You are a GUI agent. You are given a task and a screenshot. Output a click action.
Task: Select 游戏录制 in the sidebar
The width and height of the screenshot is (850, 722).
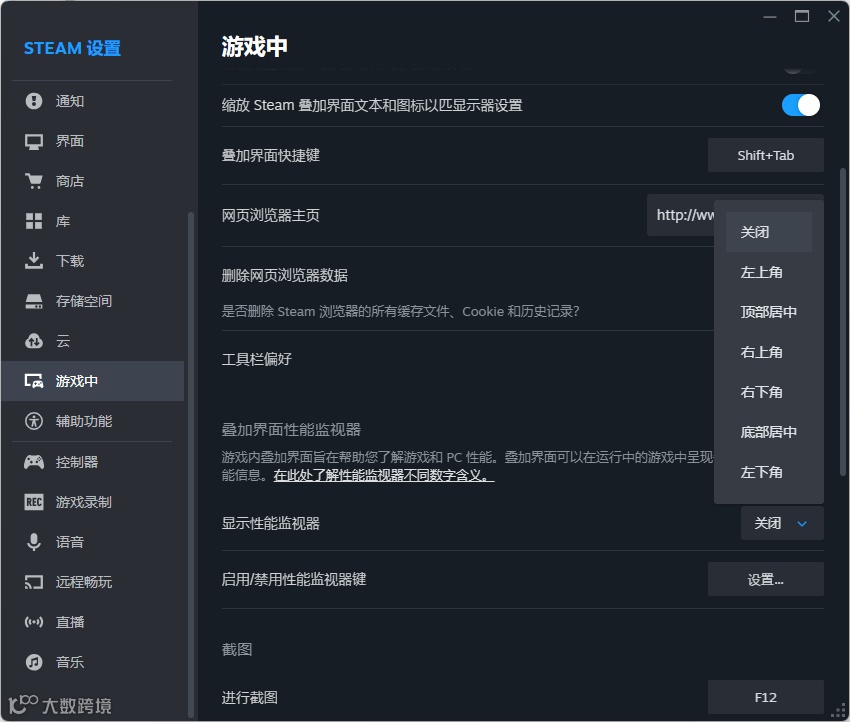(x=93, y=502)
